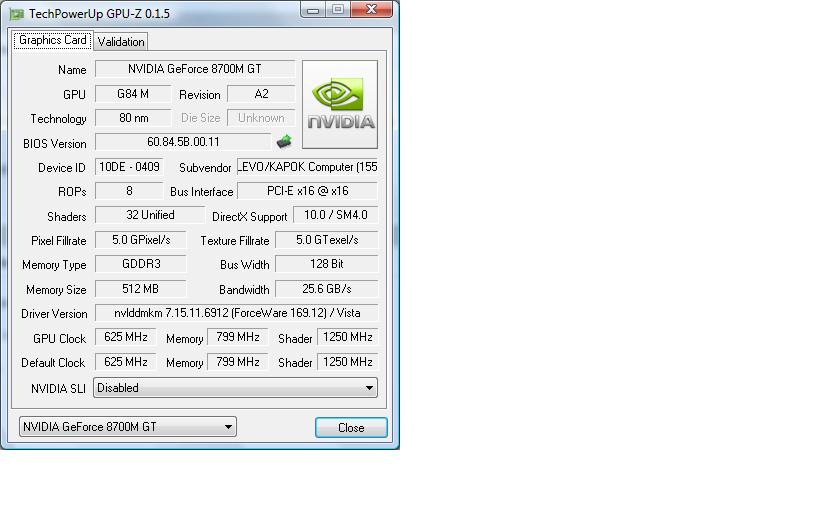
Task: Click the GPU Clock field 625 MHz
Action: 126,337
